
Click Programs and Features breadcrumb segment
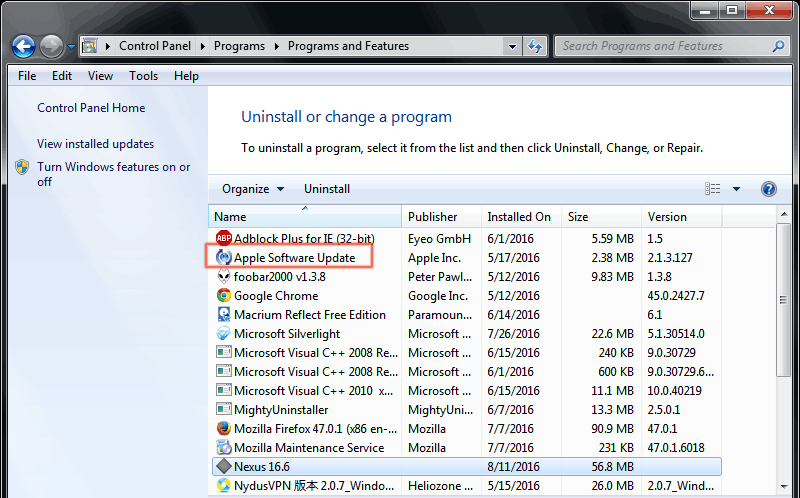(x=348, y=46)
